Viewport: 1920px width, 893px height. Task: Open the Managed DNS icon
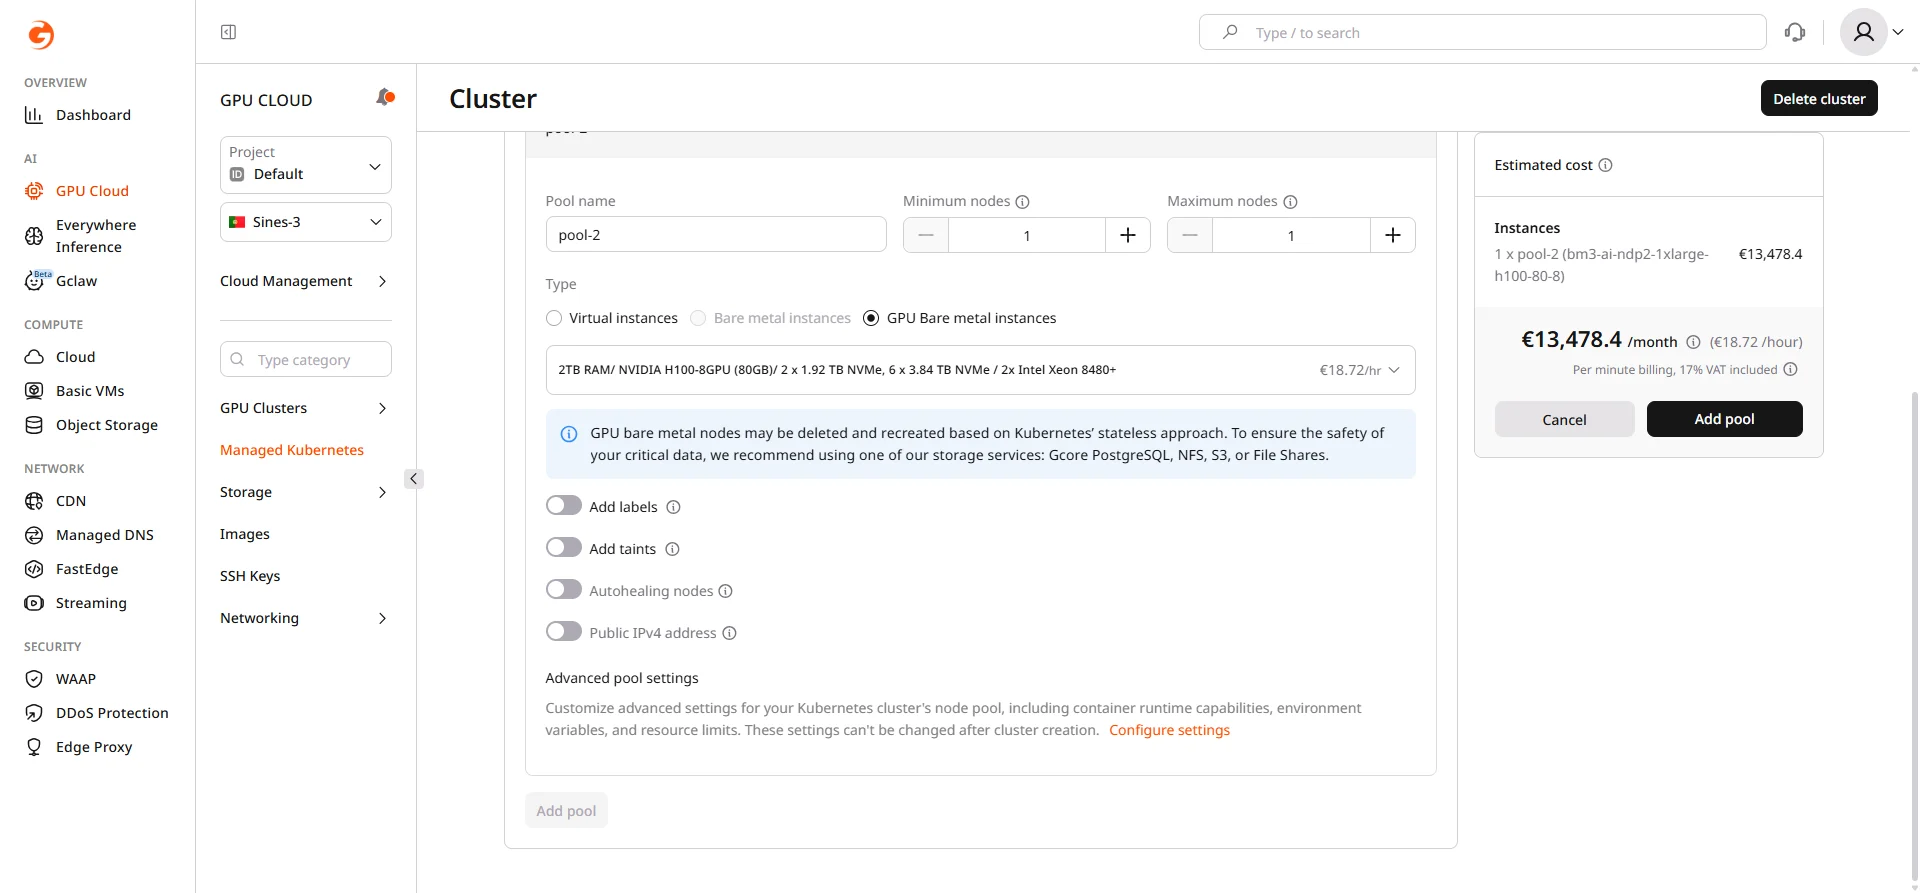pos(34,535)
